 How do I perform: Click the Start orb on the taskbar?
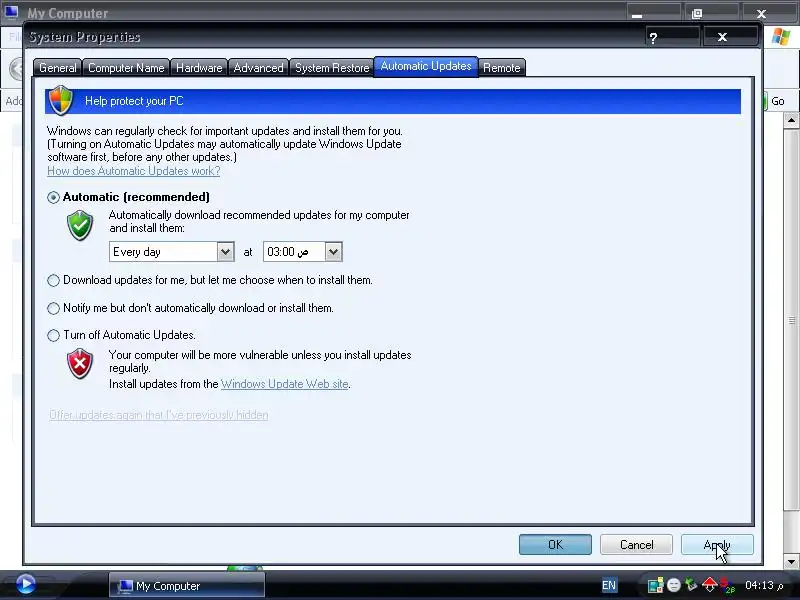click(x=26, y=584)
